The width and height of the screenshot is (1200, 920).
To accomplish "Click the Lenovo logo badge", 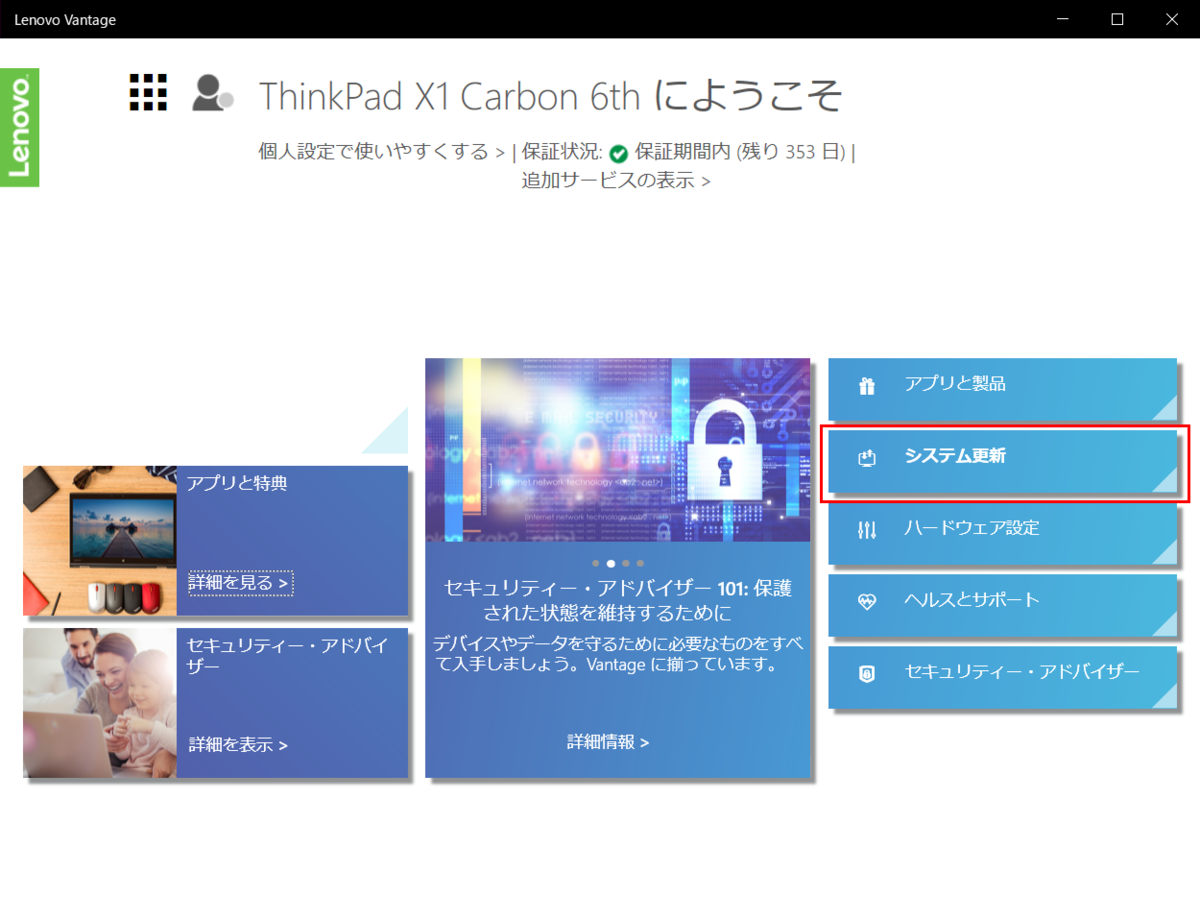I will click(x=19, y=127).
